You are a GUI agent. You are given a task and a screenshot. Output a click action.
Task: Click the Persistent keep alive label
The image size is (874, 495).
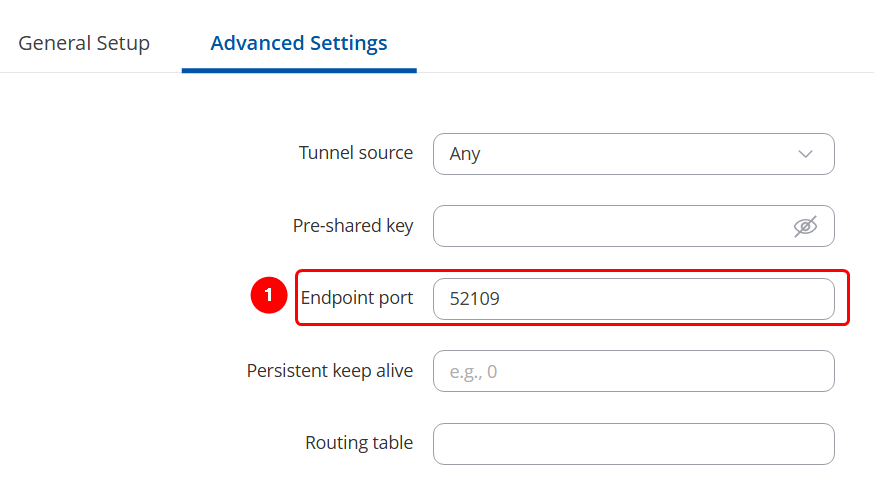point(329,370)
